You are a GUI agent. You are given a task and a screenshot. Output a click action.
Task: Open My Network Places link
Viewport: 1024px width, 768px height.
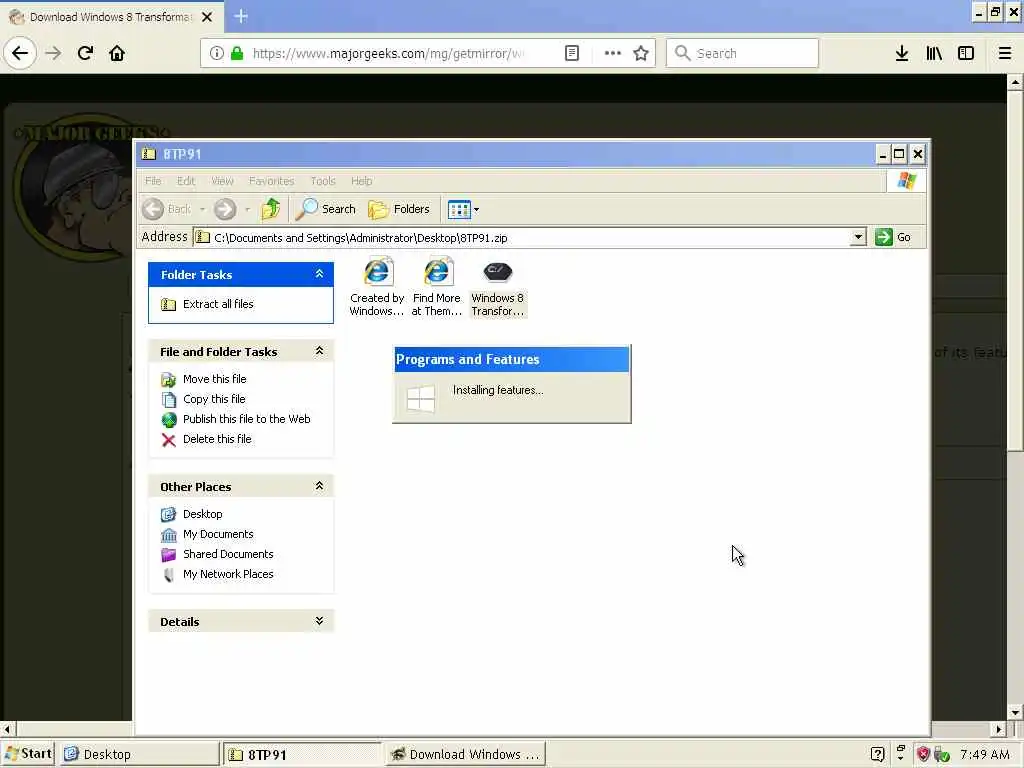[x=228, y=574]
